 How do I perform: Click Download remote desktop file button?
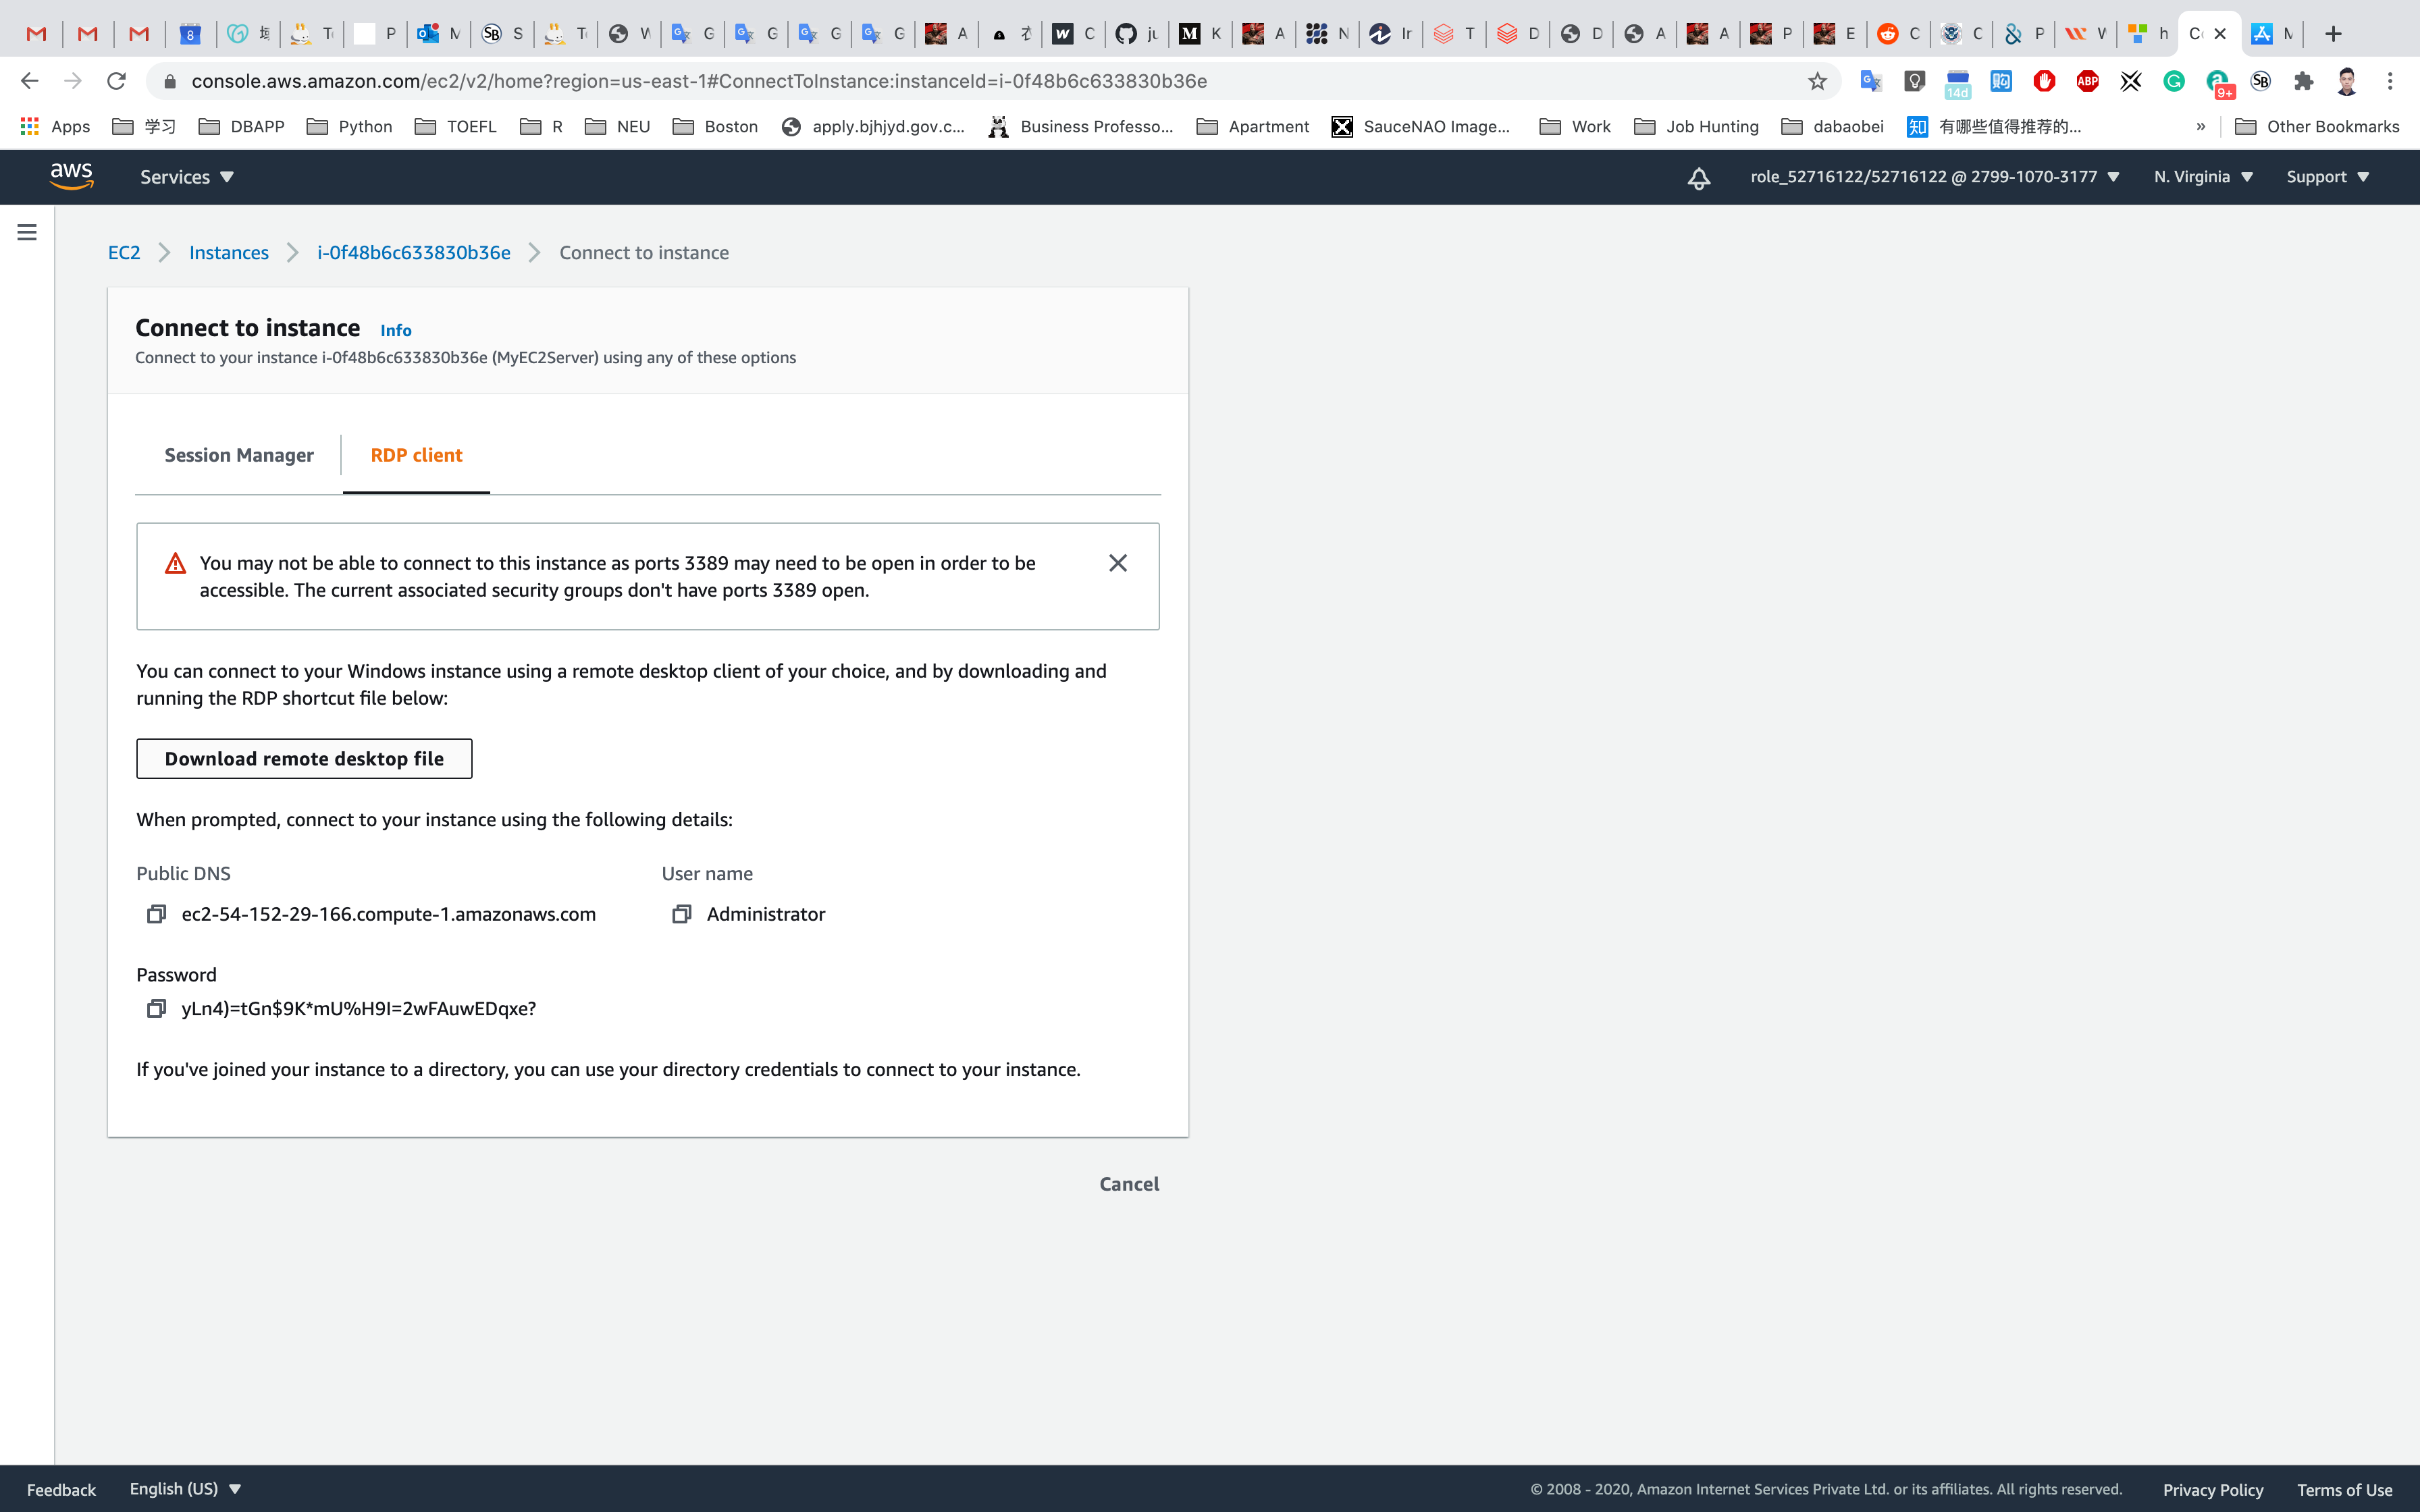pyautogui.click(x=304, y=759)
